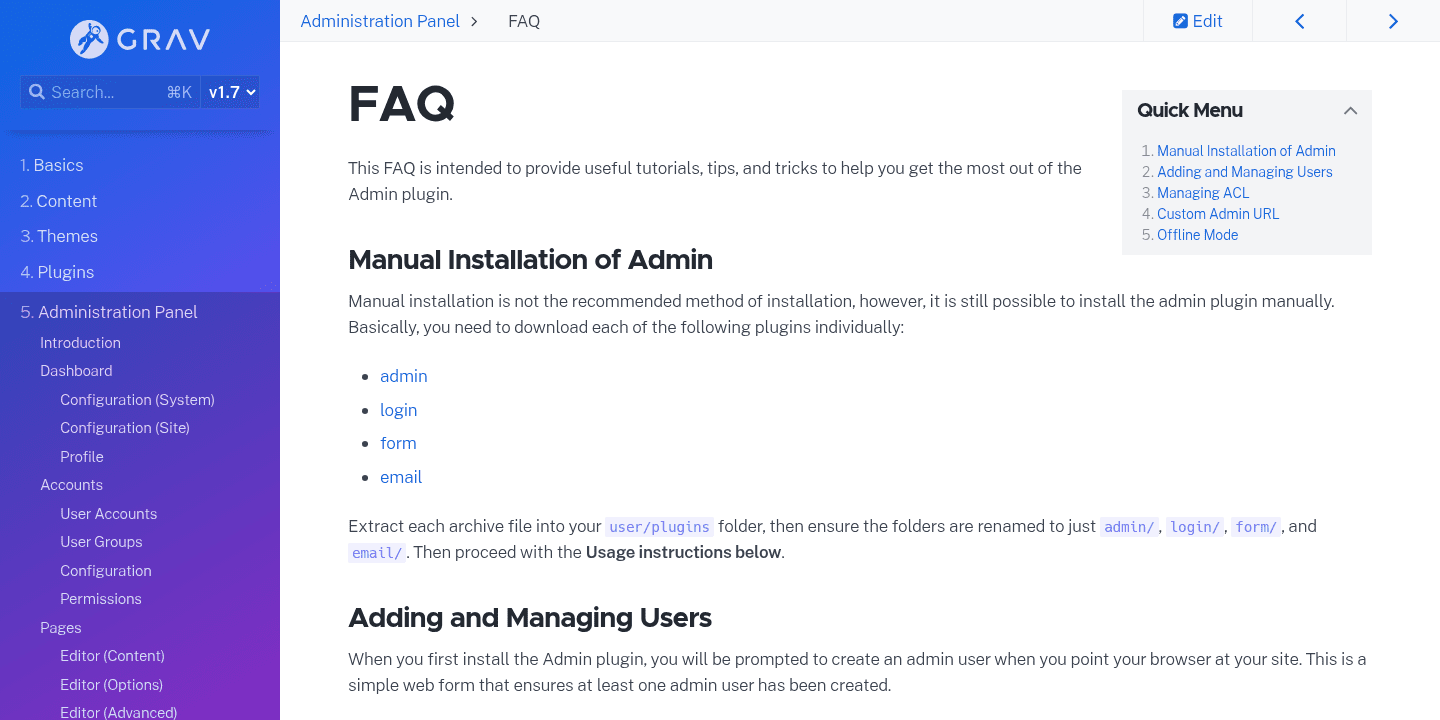Click the Grav logo
Viewport: 1440px width, 720px height.
(x=139, y=39)
